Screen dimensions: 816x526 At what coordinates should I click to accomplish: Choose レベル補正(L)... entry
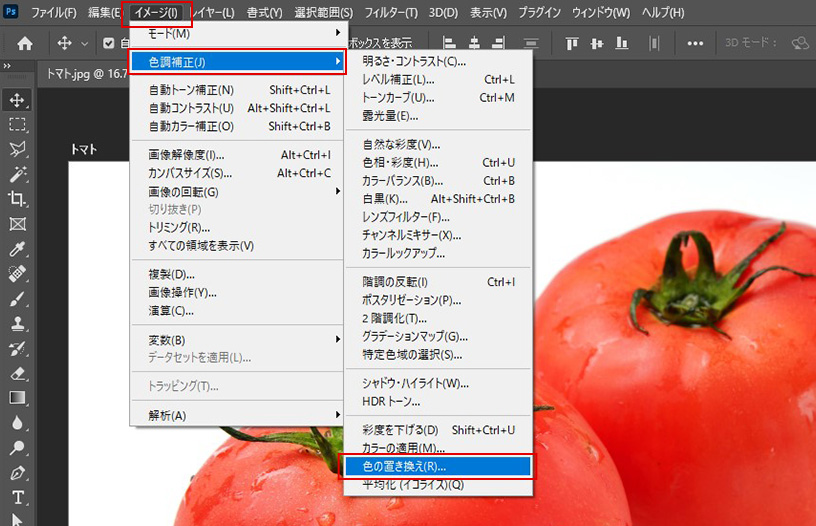438,80
